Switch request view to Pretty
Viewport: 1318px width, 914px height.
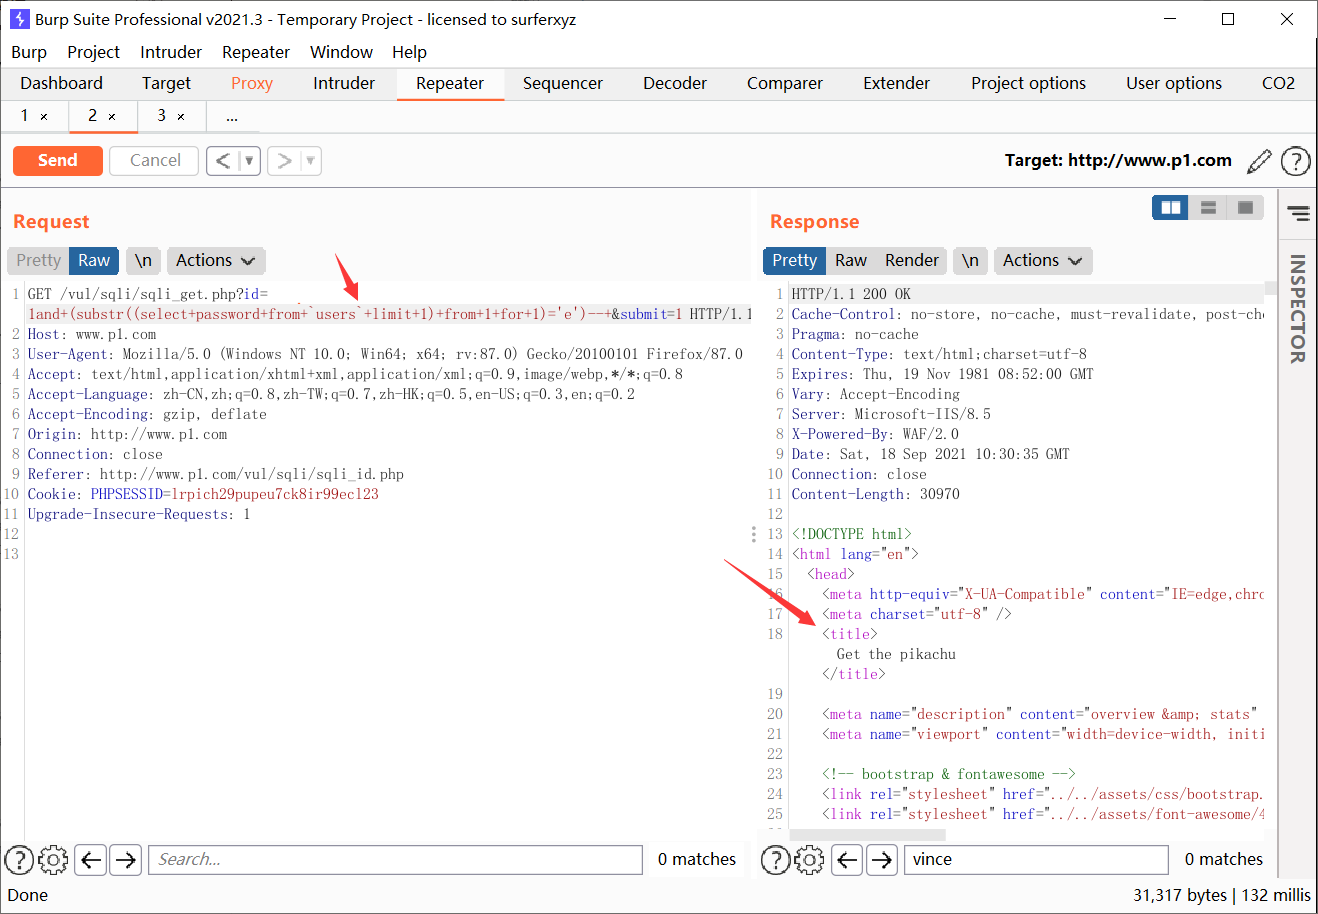[38, 261]
